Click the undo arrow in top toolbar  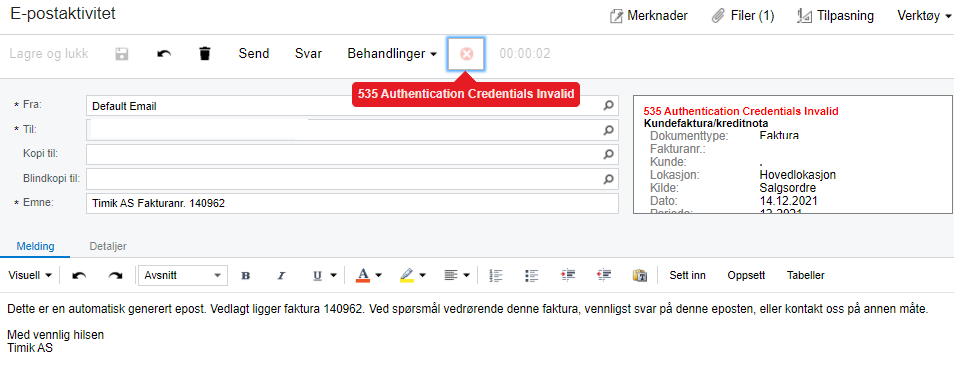coord(164,54)
